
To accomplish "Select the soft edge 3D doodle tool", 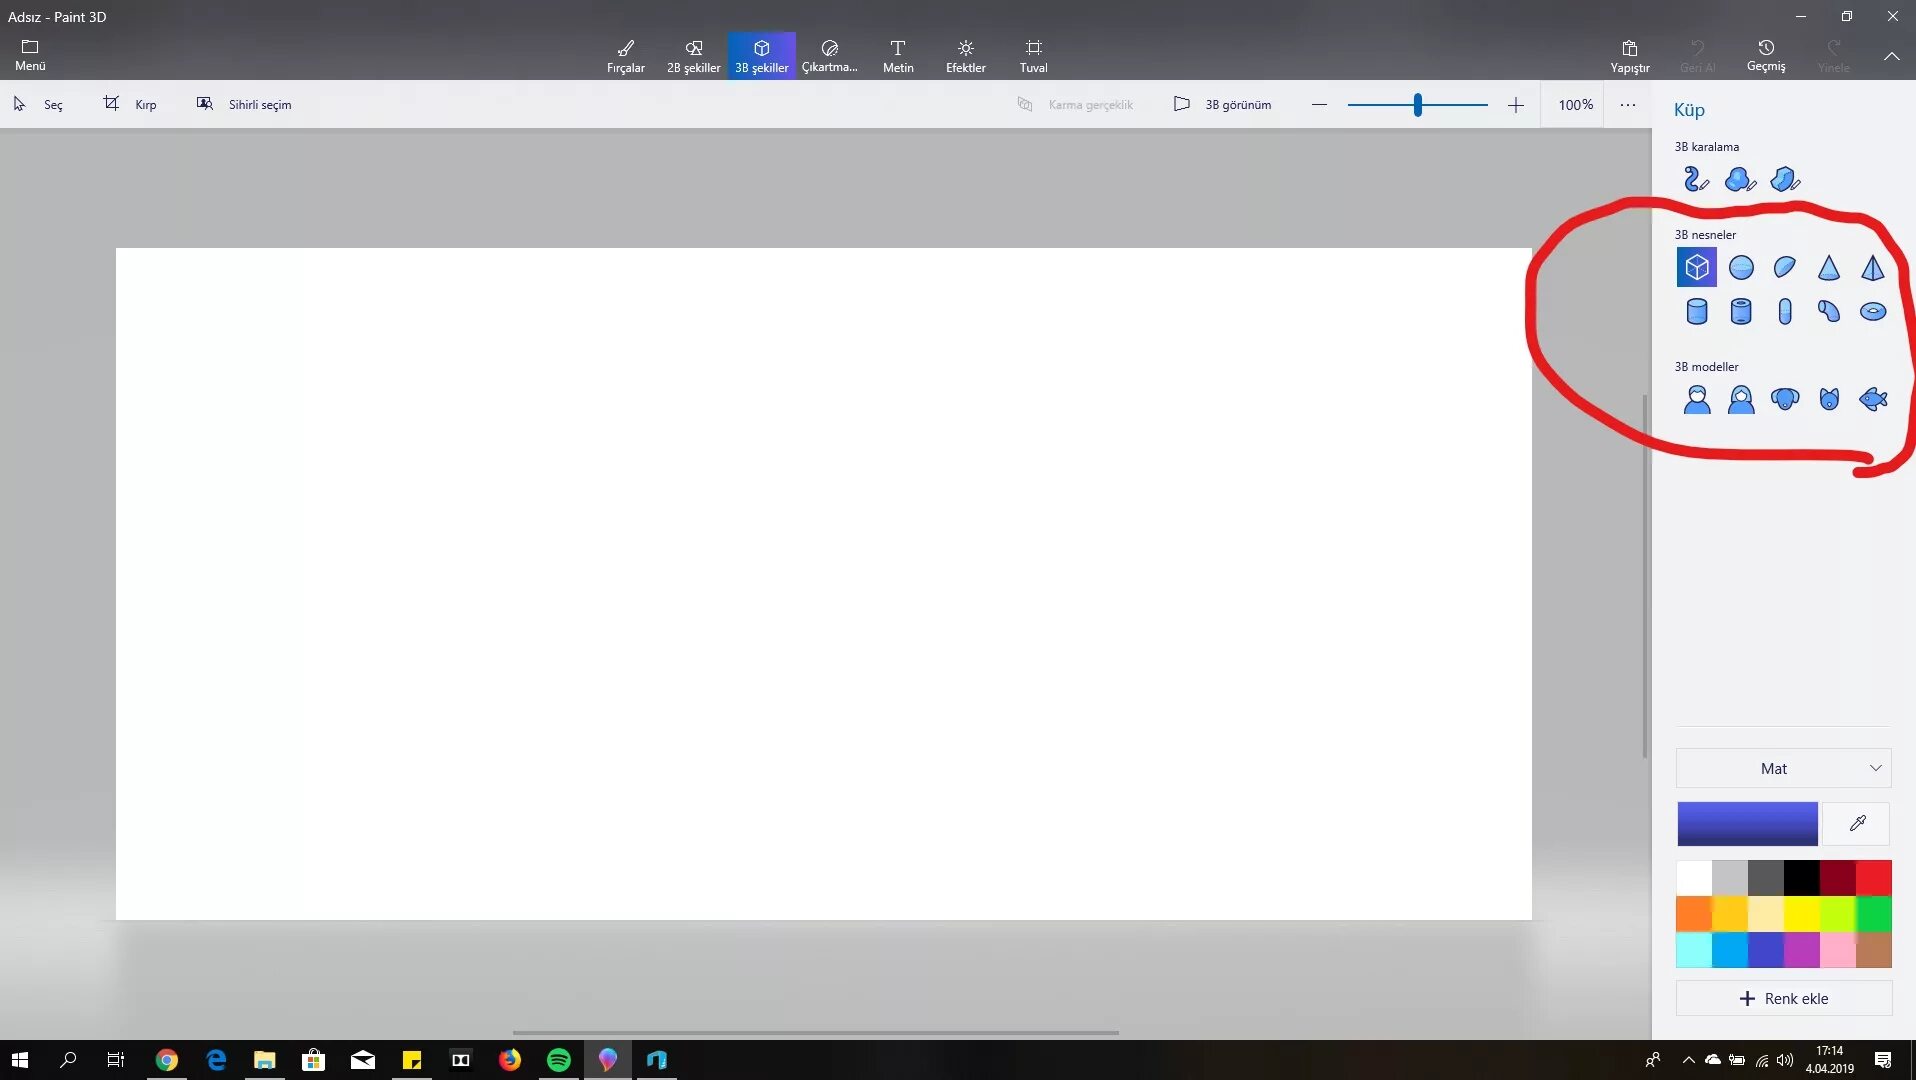I will pyautogui.click(x=1740, y=179).
